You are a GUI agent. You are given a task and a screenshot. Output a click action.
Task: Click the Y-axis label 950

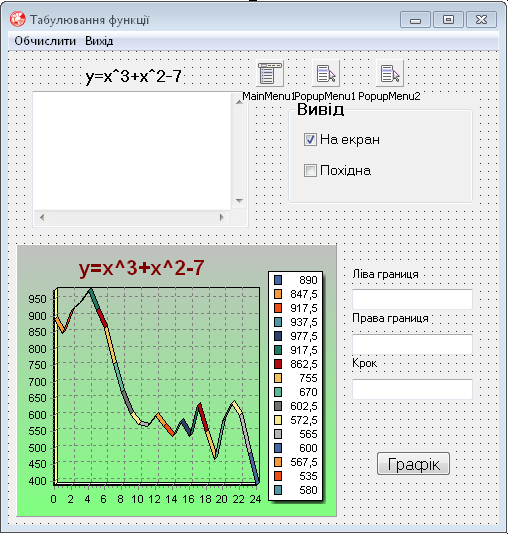(37, 299)
